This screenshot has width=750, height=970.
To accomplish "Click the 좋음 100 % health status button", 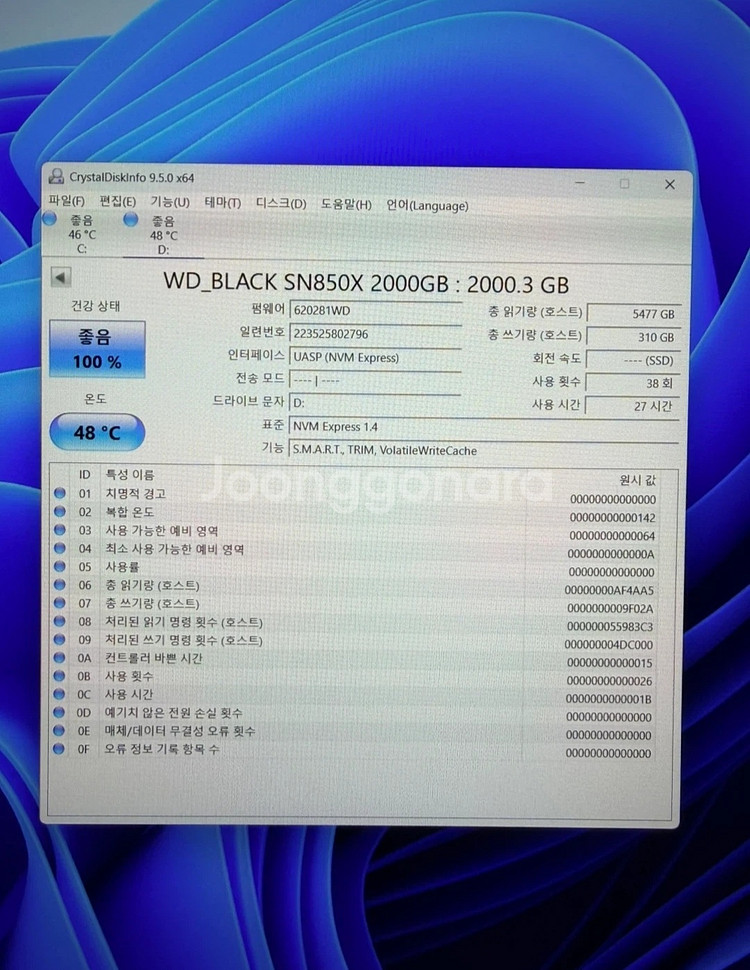I will click(97, 349).
